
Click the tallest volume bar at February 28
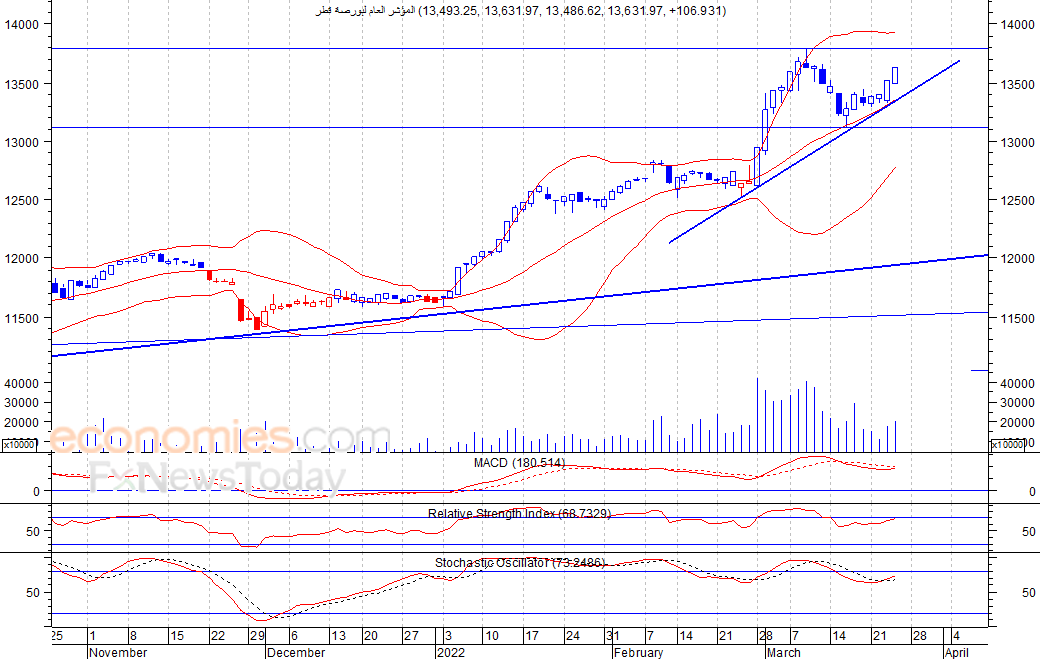[757, 415]
